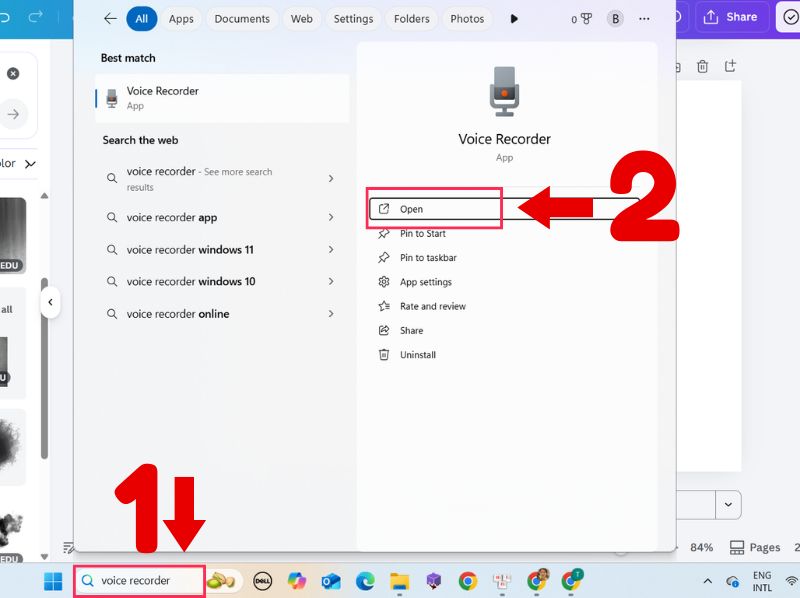Viewport: 800px width, 598px height.
Task: Show more search filters with play arrow
Action: tap(514, 19)
